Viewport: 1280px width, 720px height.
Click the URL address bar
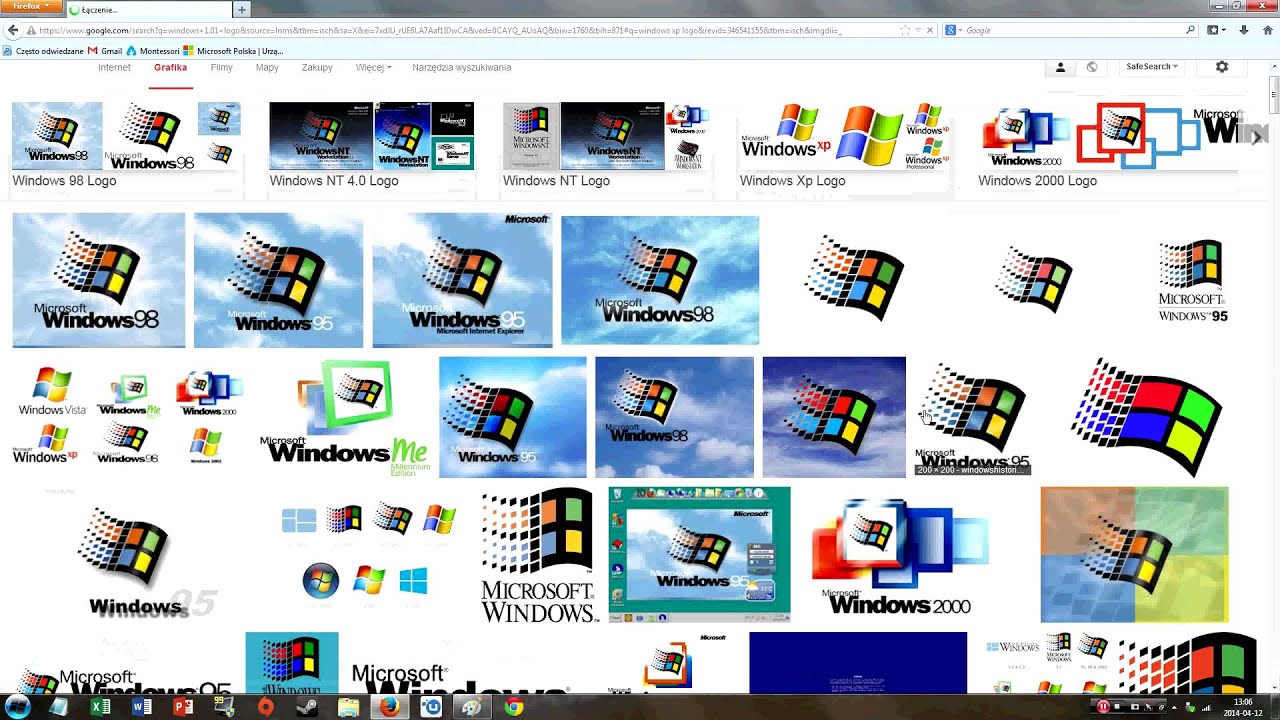(468, 30)
